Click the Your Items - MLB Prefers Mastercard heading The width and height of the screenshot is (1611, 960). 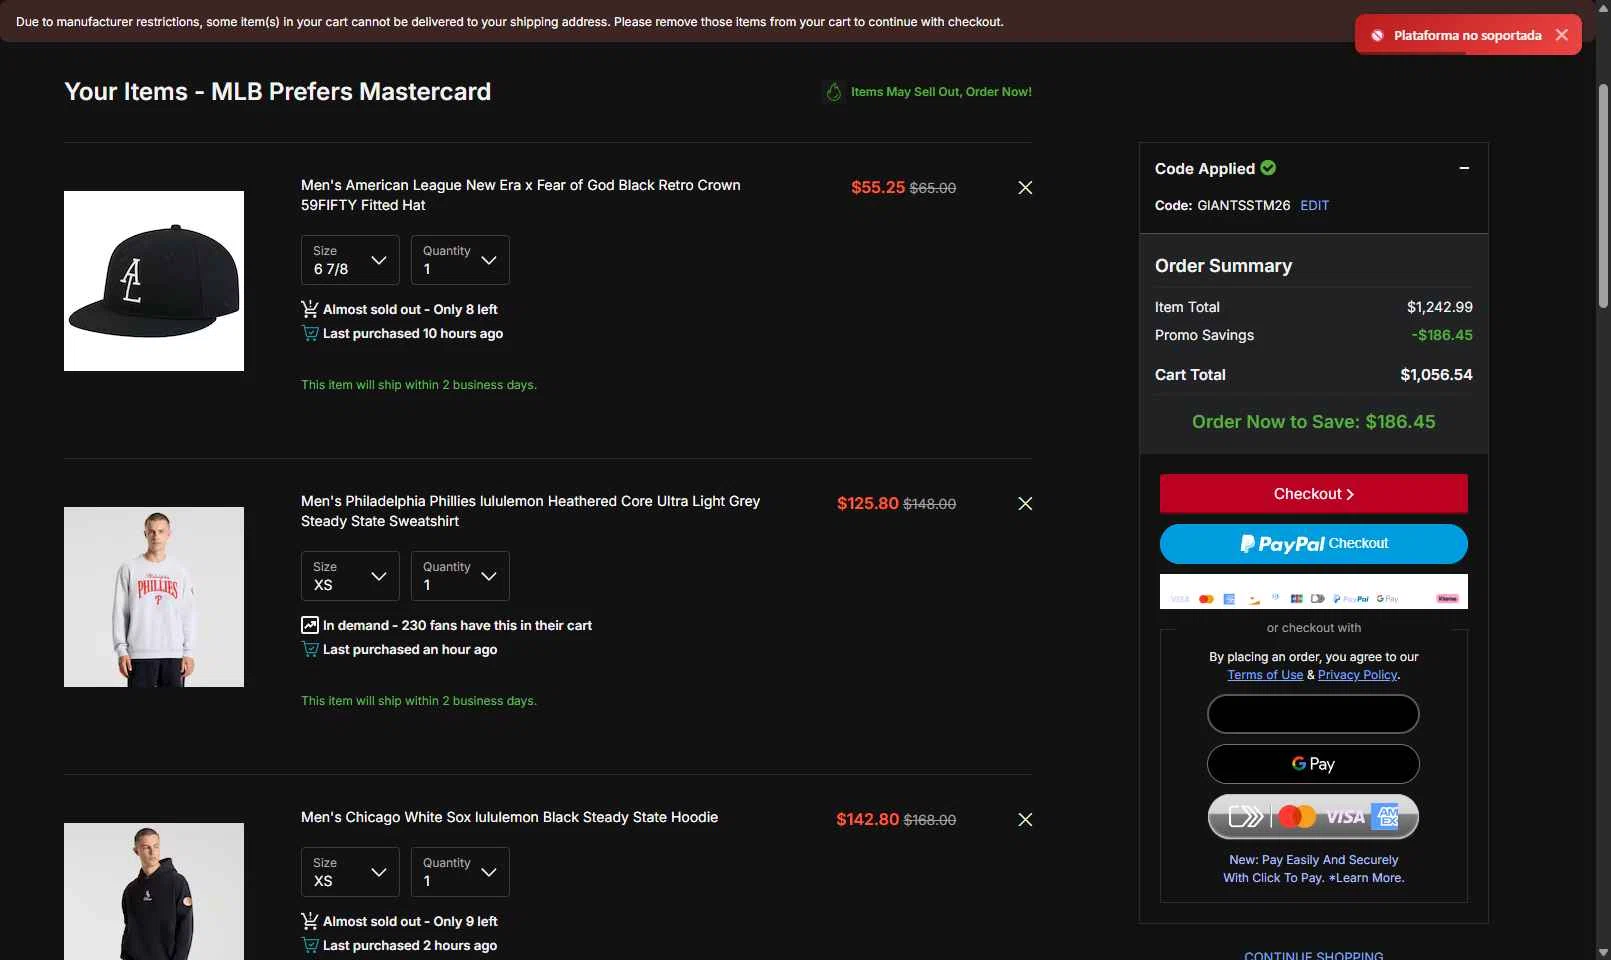coord(278,92)
